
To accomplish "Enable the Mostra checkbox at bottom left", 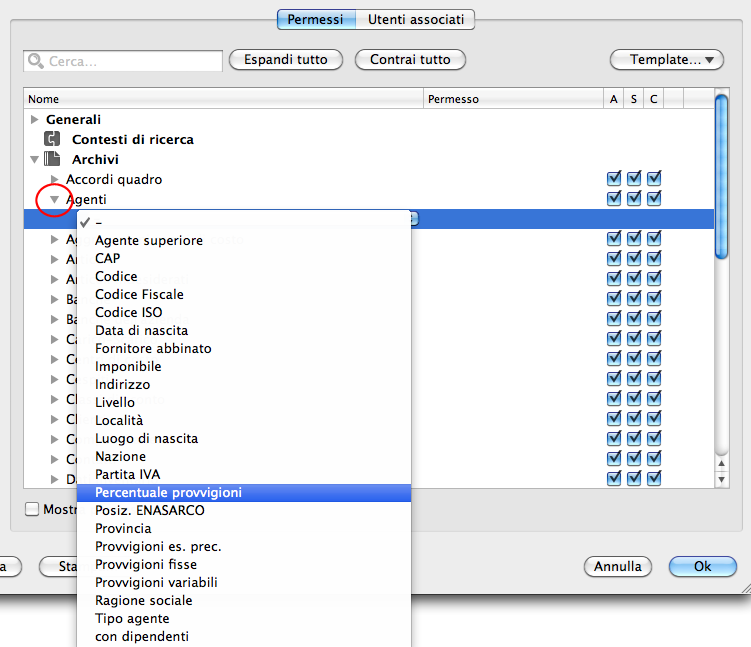I will click(x=32, y=509).
